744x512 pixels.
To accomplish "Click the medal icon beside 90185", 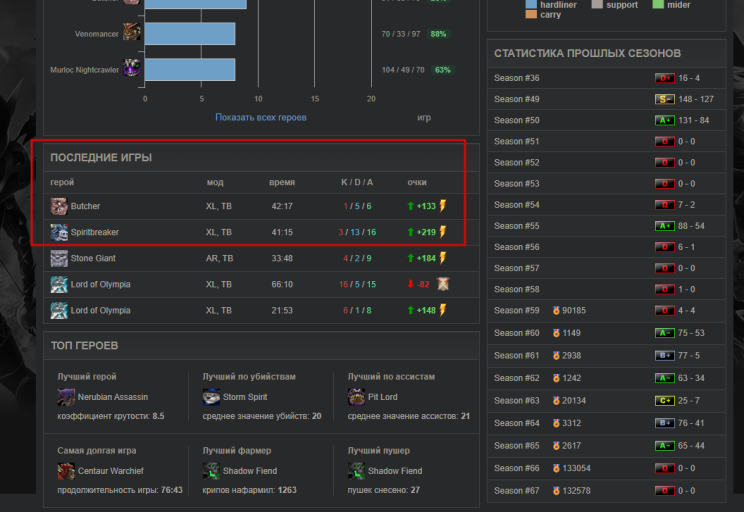I will tap(556, 310).
